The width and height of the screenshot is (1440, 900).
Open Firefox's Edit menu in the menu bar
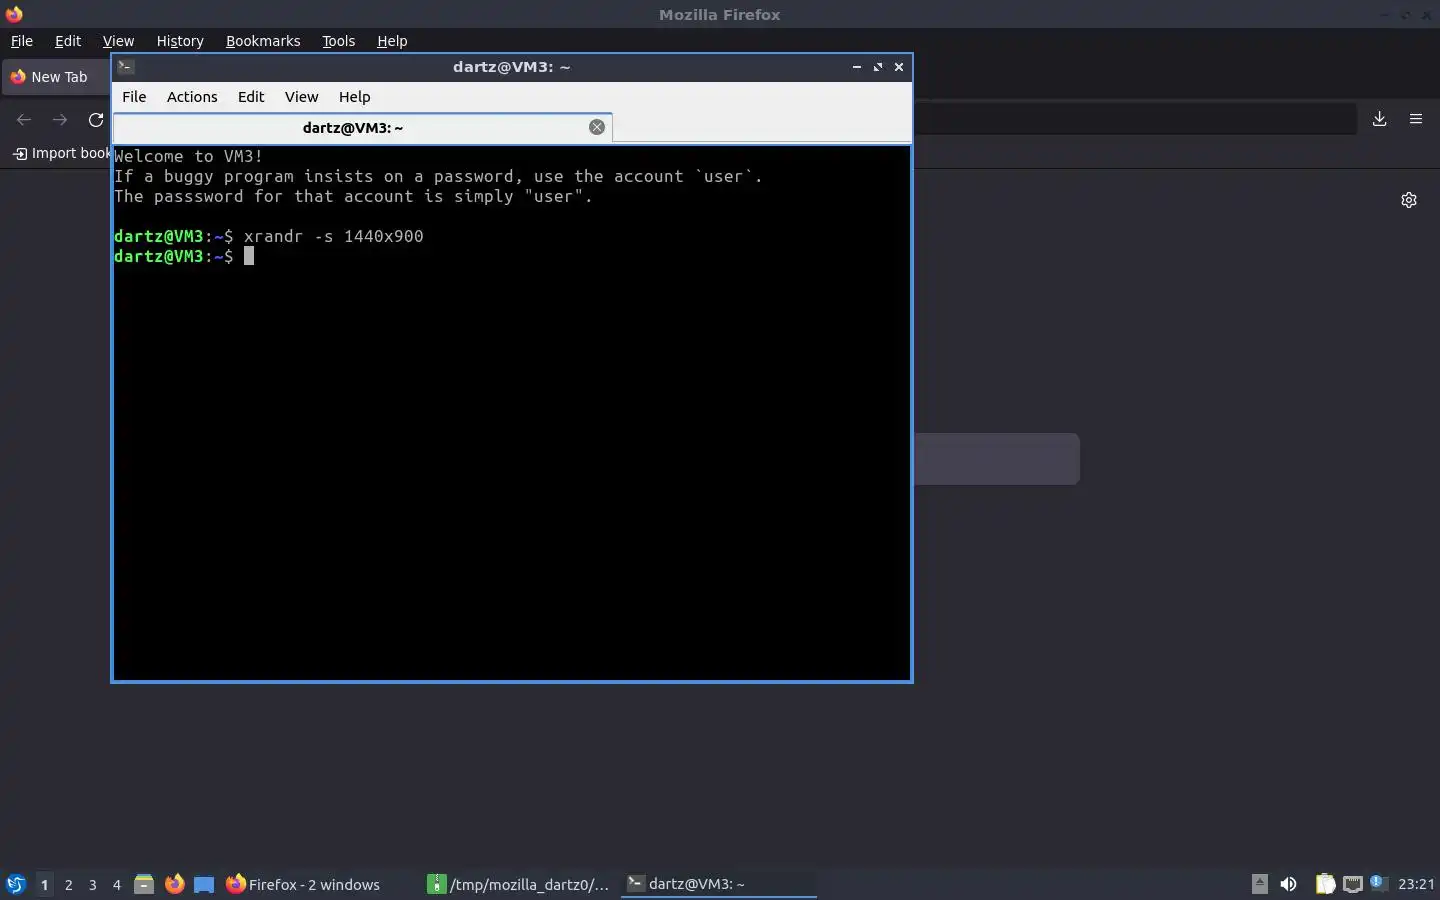[x=68, y=41]
